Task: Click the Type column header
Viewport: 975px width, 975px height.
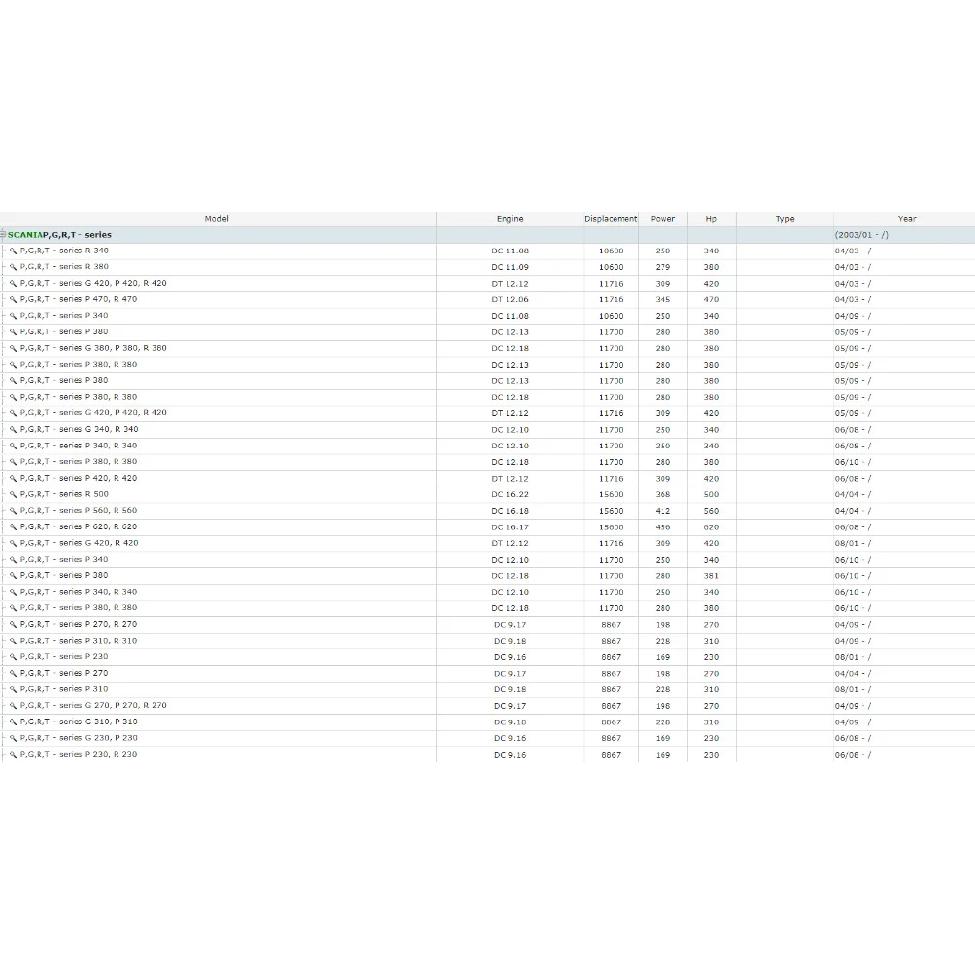Action: tap(785, 219)
